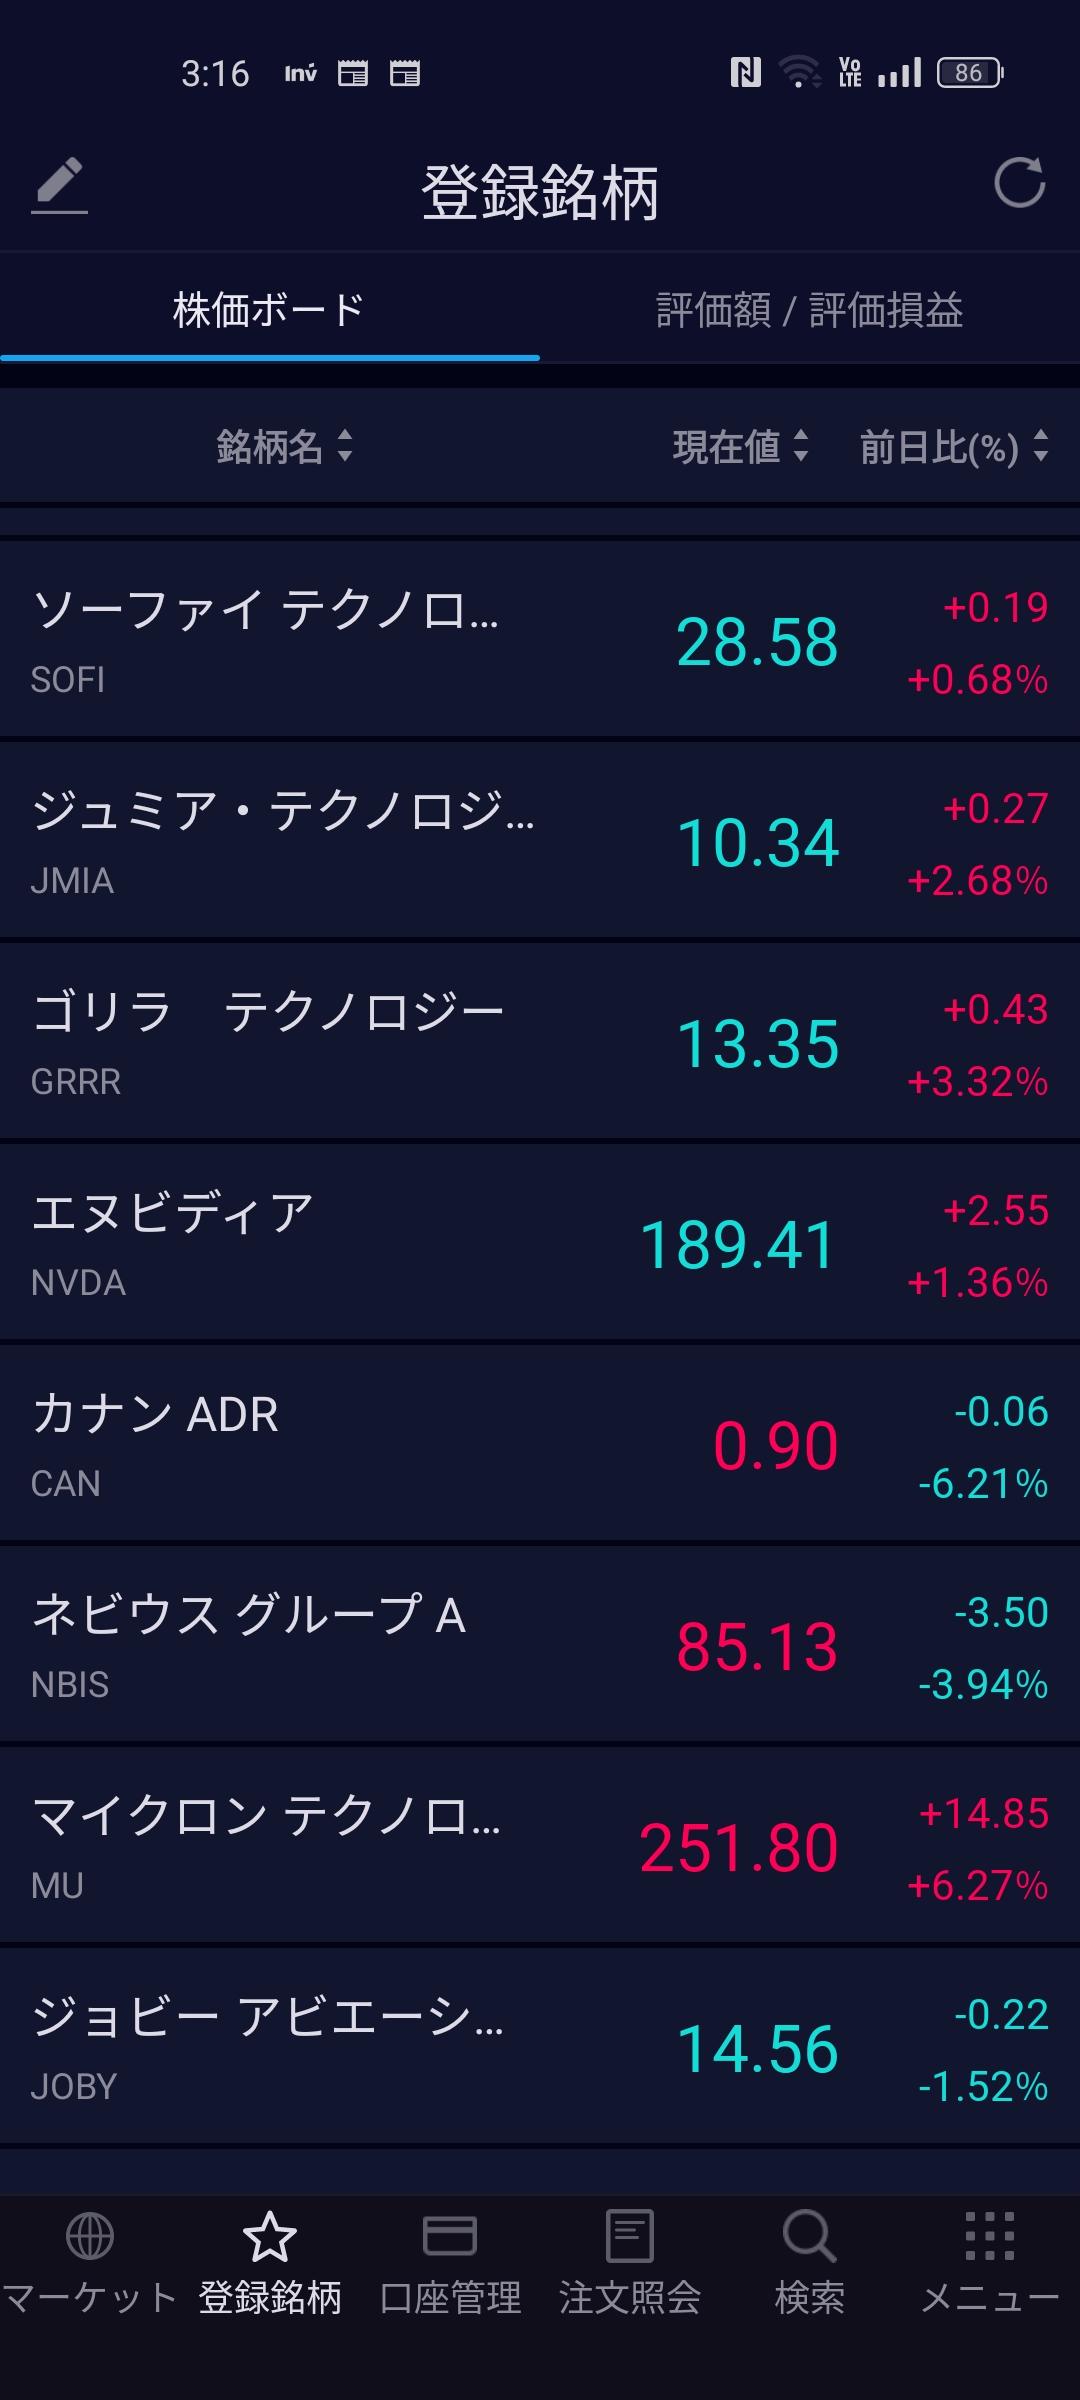The height and width of the screenshot is (2400, 1080).
Task: Tap the NFC status bar icon
Action: pos(745,73)
